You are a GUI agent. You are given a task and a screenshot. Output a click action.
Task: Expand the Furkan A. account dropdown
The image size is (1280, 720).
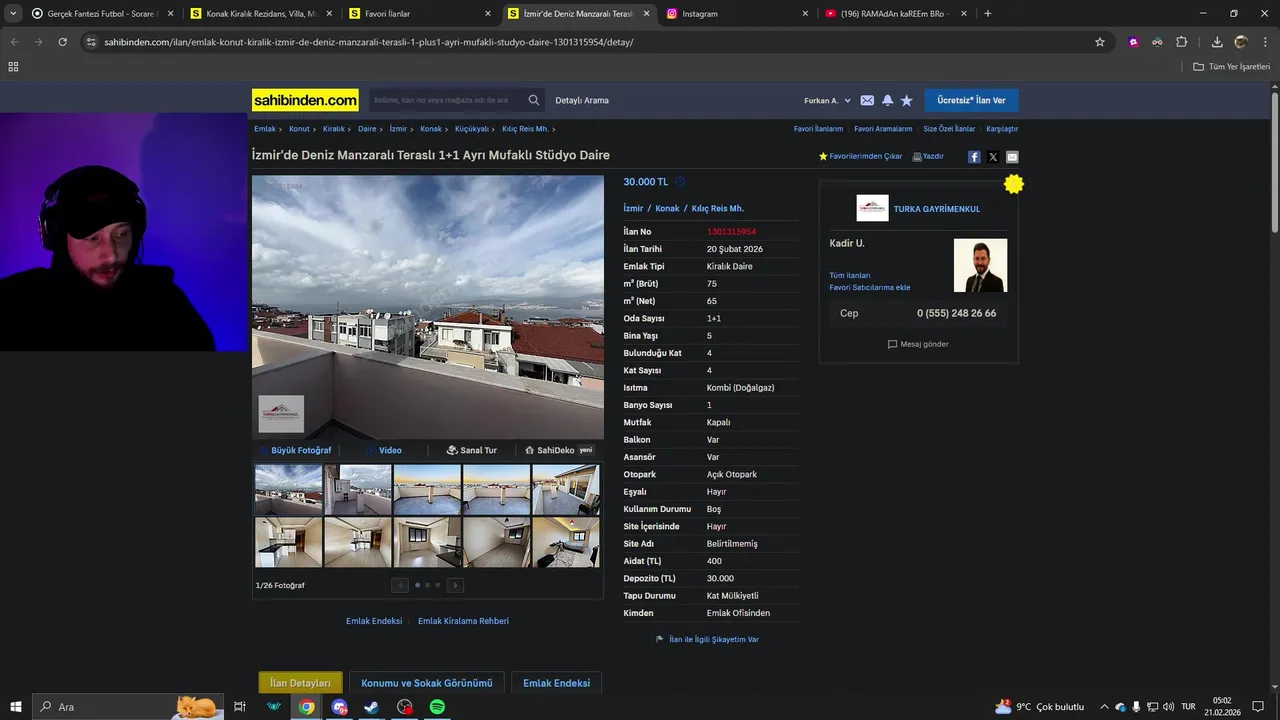(827, 100)
